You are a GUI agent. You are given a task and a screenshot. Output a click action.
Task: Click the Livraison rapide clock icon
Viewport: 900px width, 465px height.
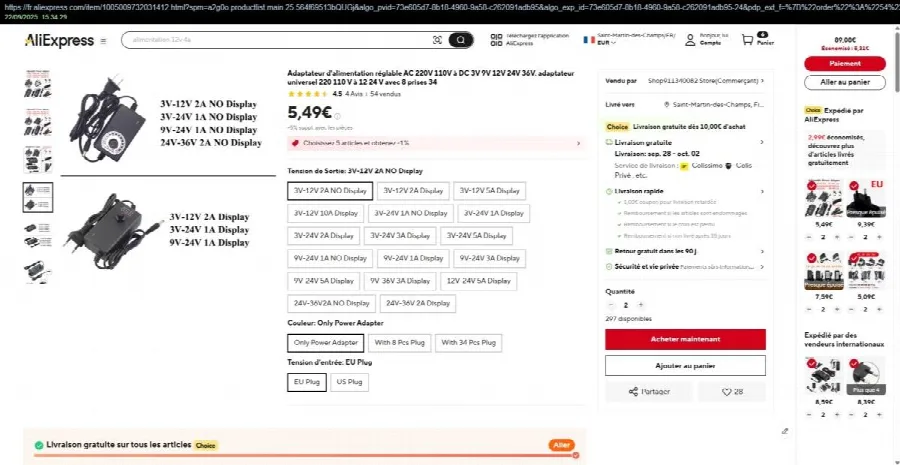pyautogui.click(x=609, y=191)
